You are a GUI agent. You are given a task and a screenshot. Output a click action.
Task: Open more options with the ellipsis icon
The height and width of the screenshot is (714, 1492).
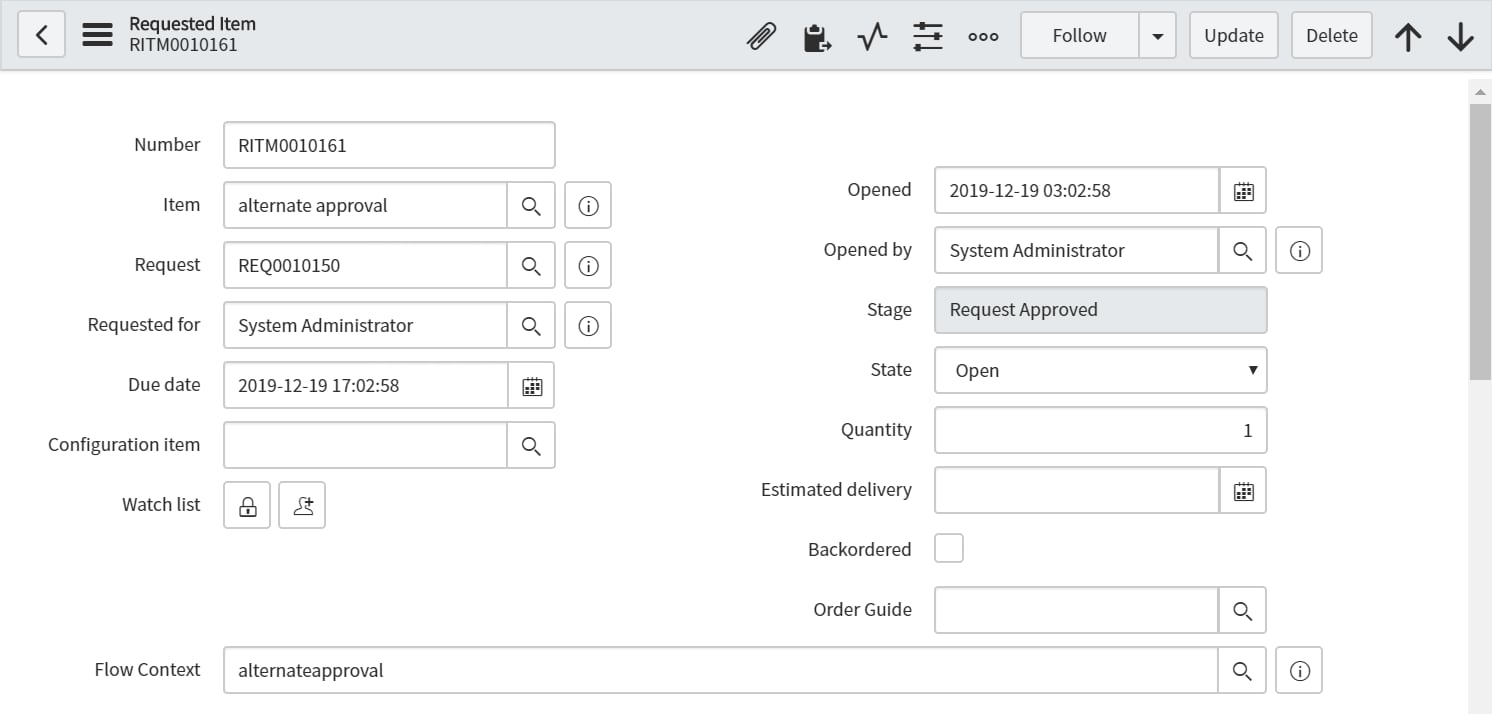click(983, 35)
